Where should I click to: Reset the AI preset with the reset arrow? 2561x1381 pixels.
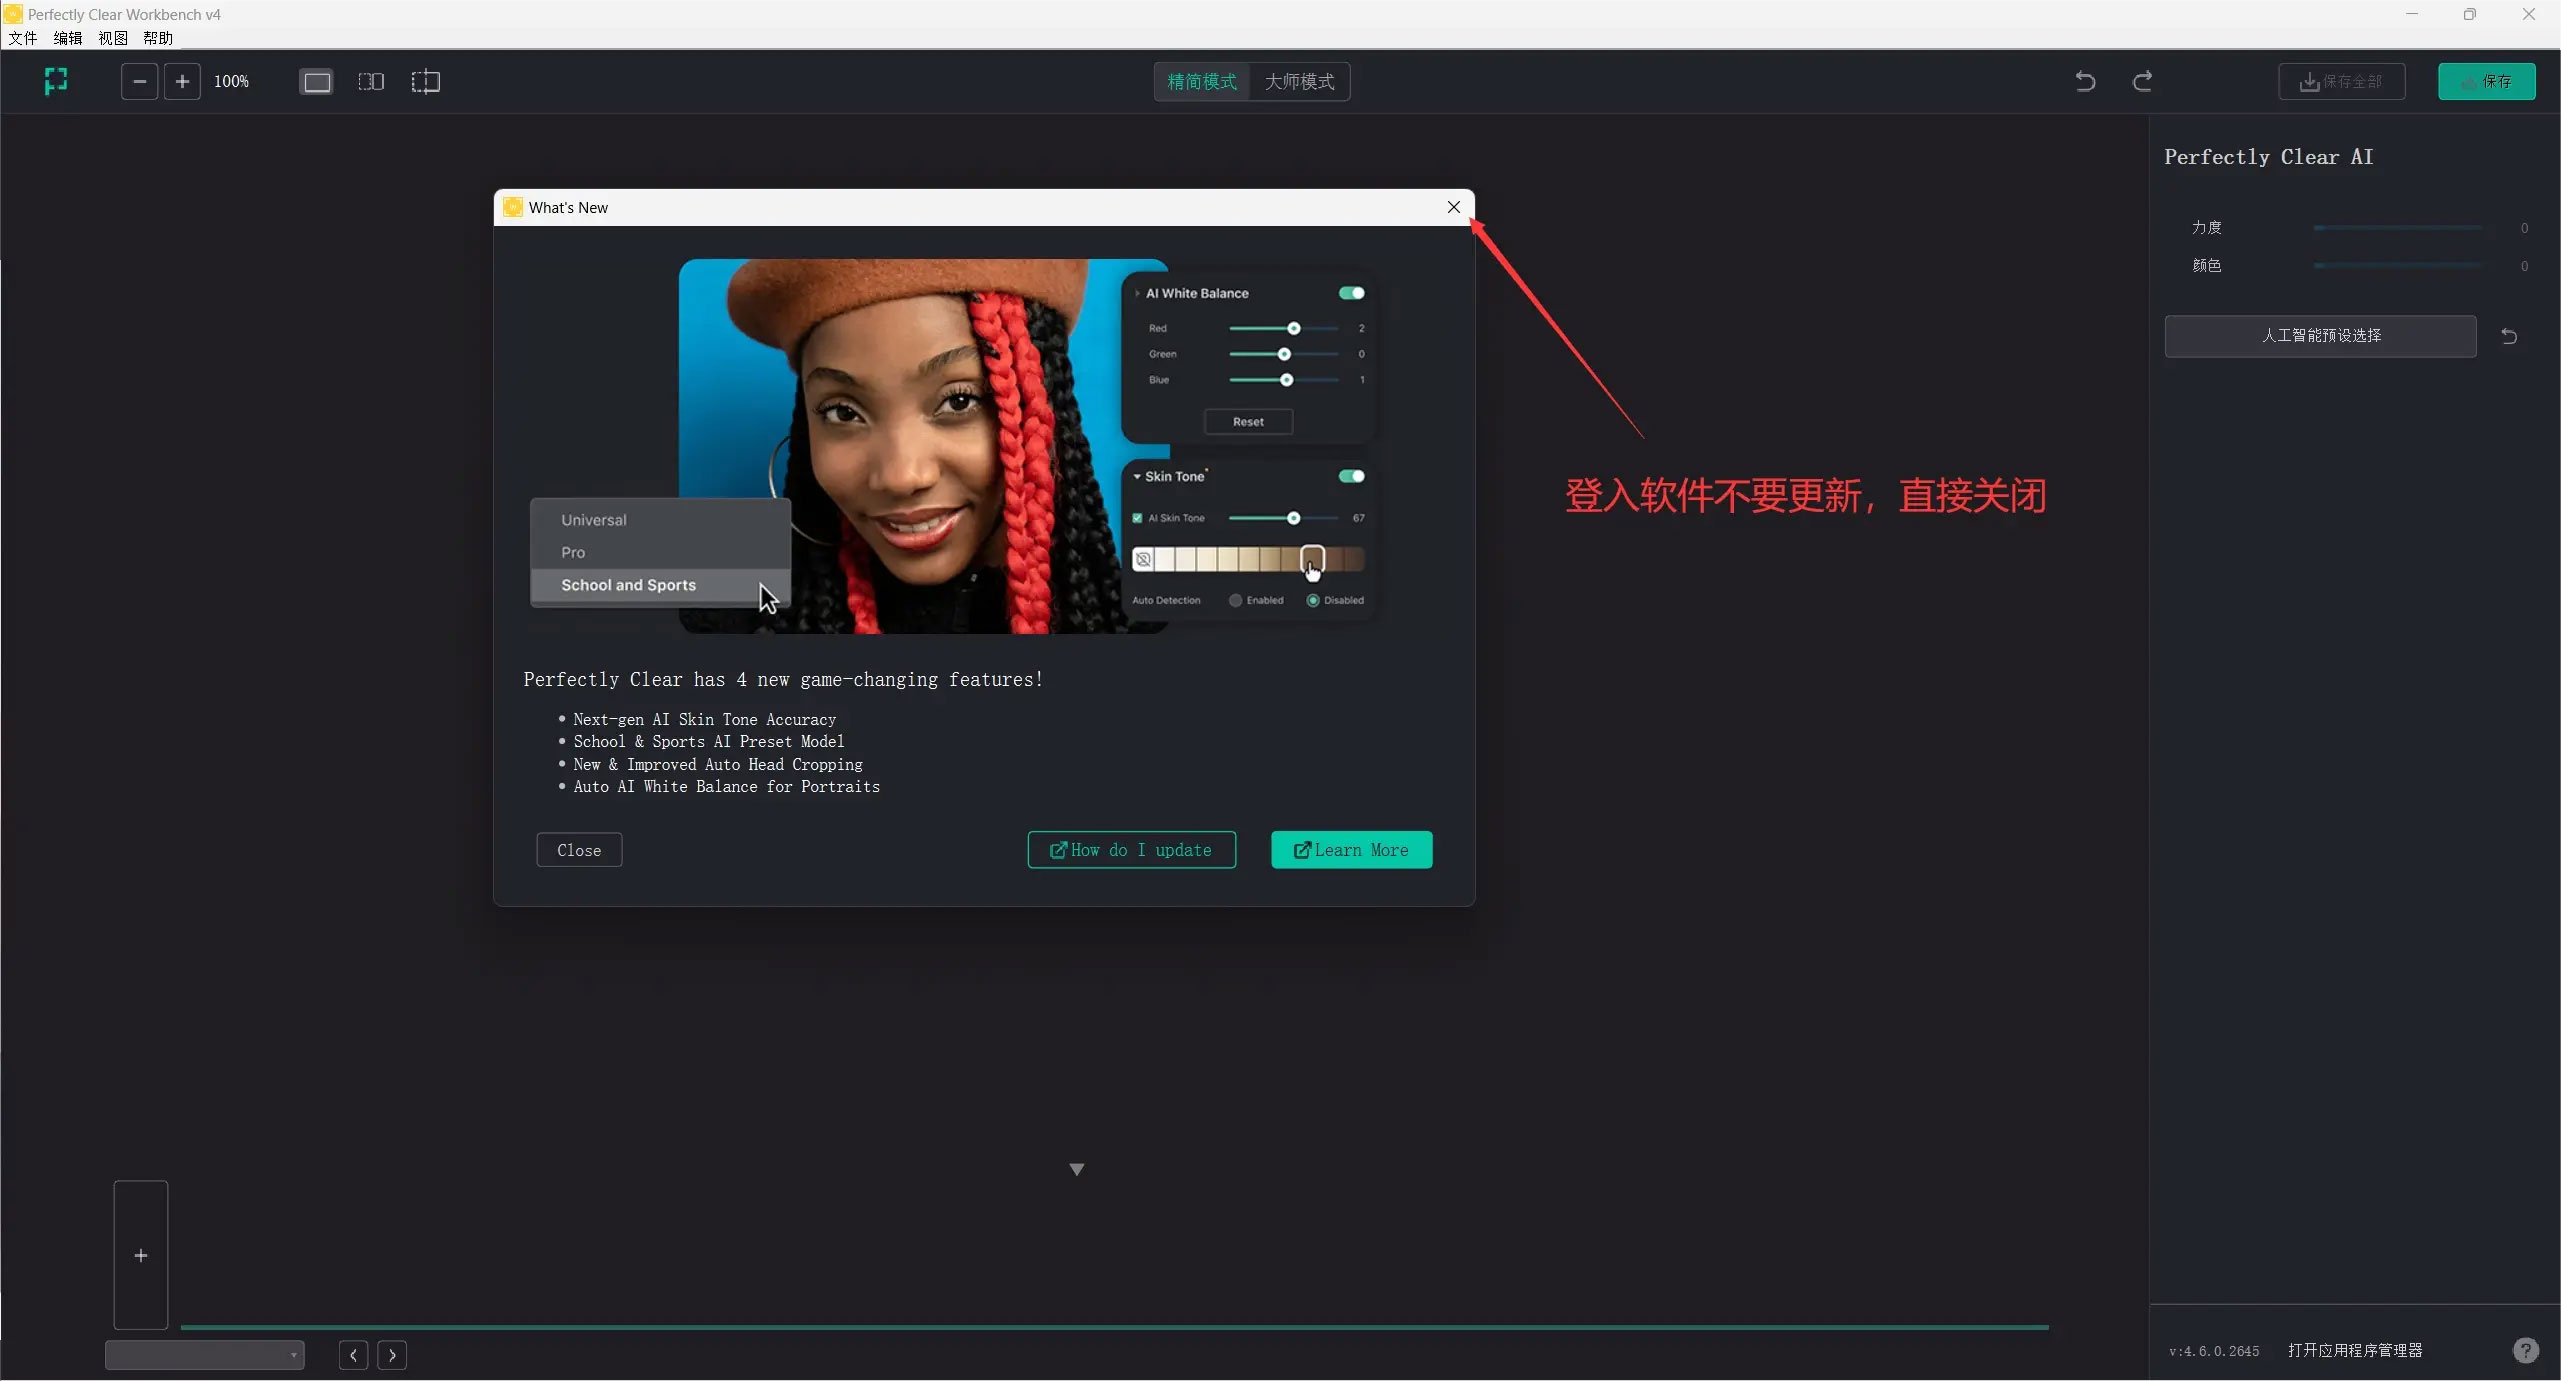[x=2509, y=336]
